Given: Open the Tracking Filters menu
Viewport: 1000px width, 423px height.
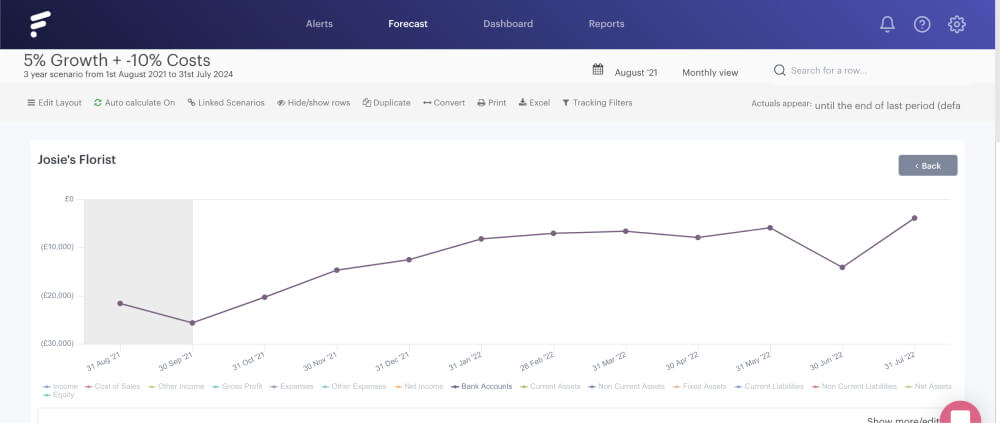Looking at the screenshot, I should (597, 103).
